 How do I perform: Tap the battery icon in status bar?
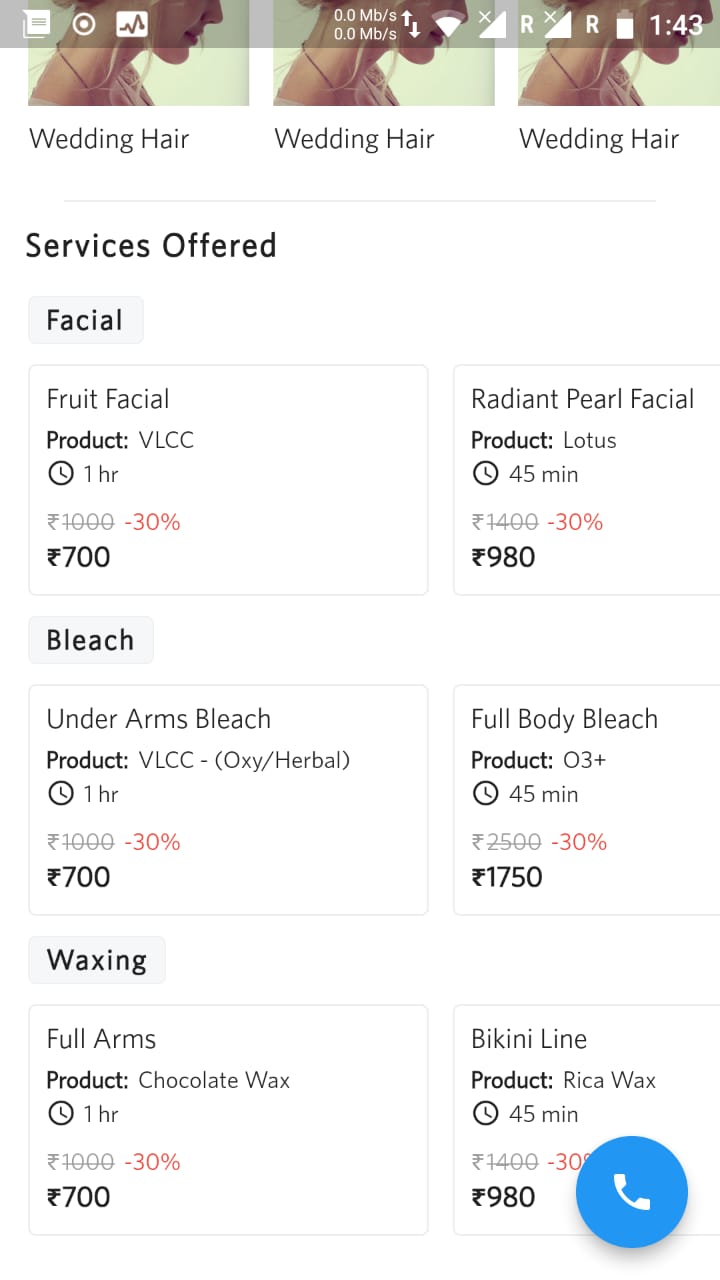tap(625, 25)
